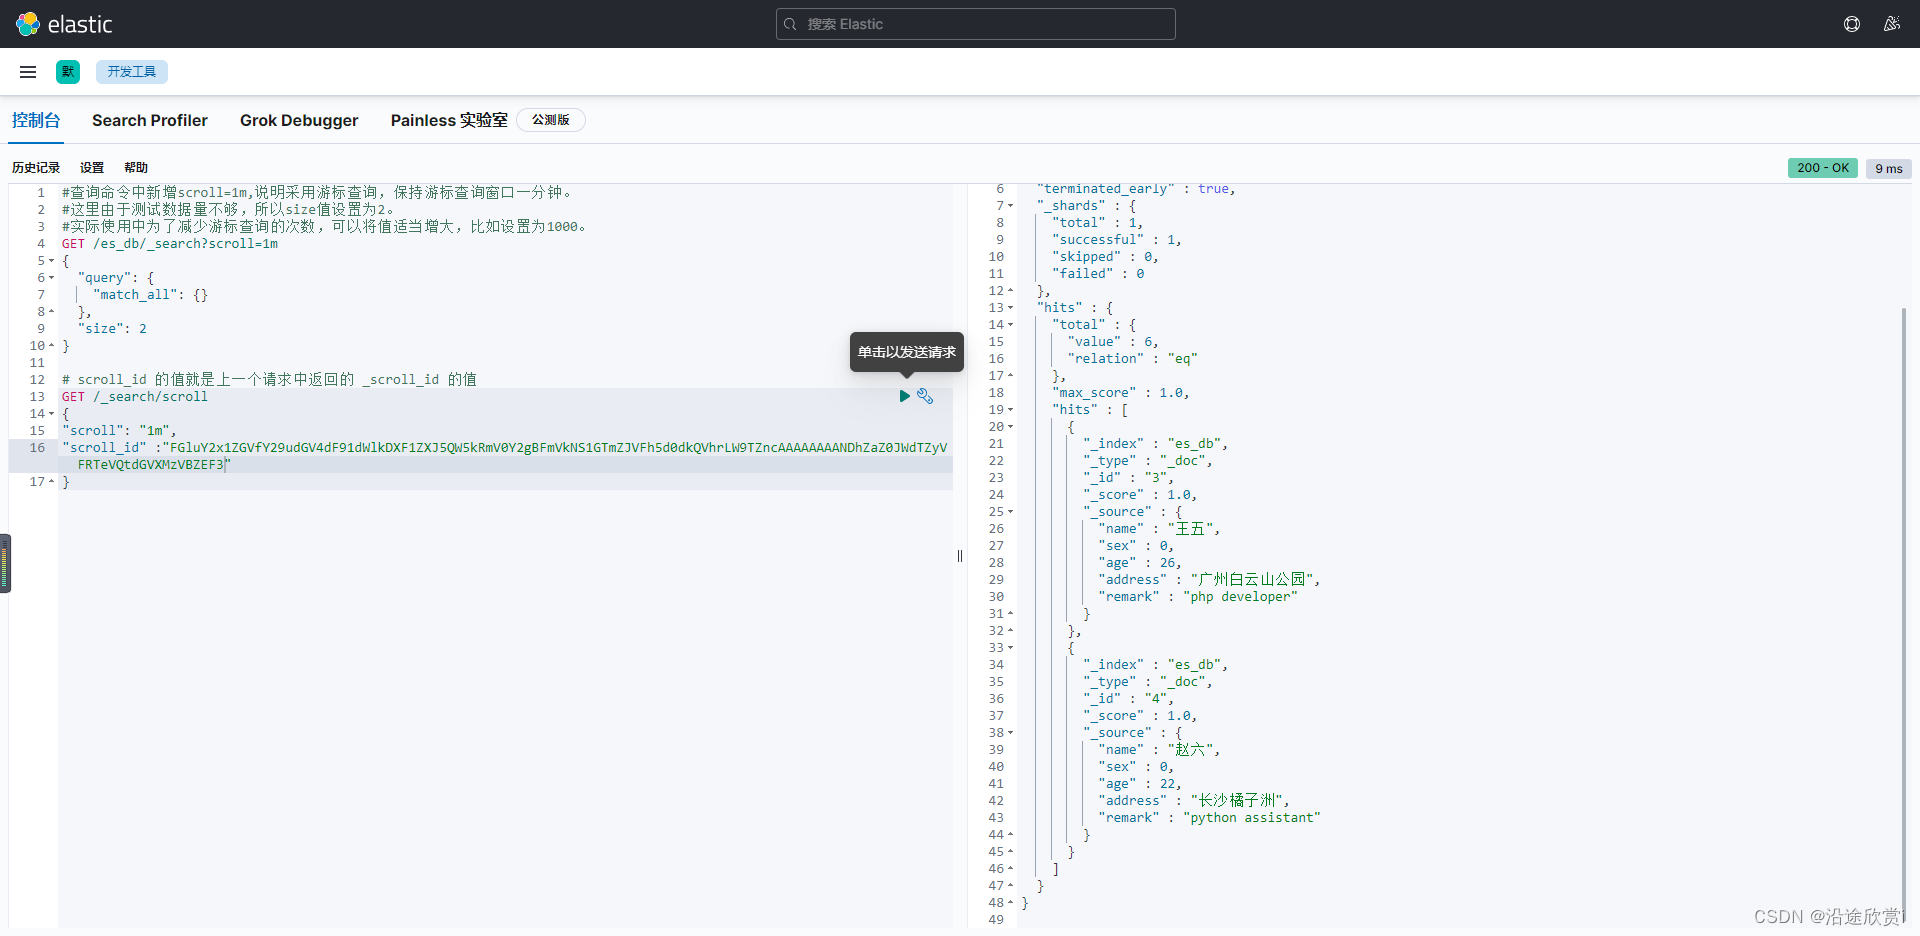Open the hamburger navigation menu
This screenshot has width=1920, height=936.
[x=28, y=72]
